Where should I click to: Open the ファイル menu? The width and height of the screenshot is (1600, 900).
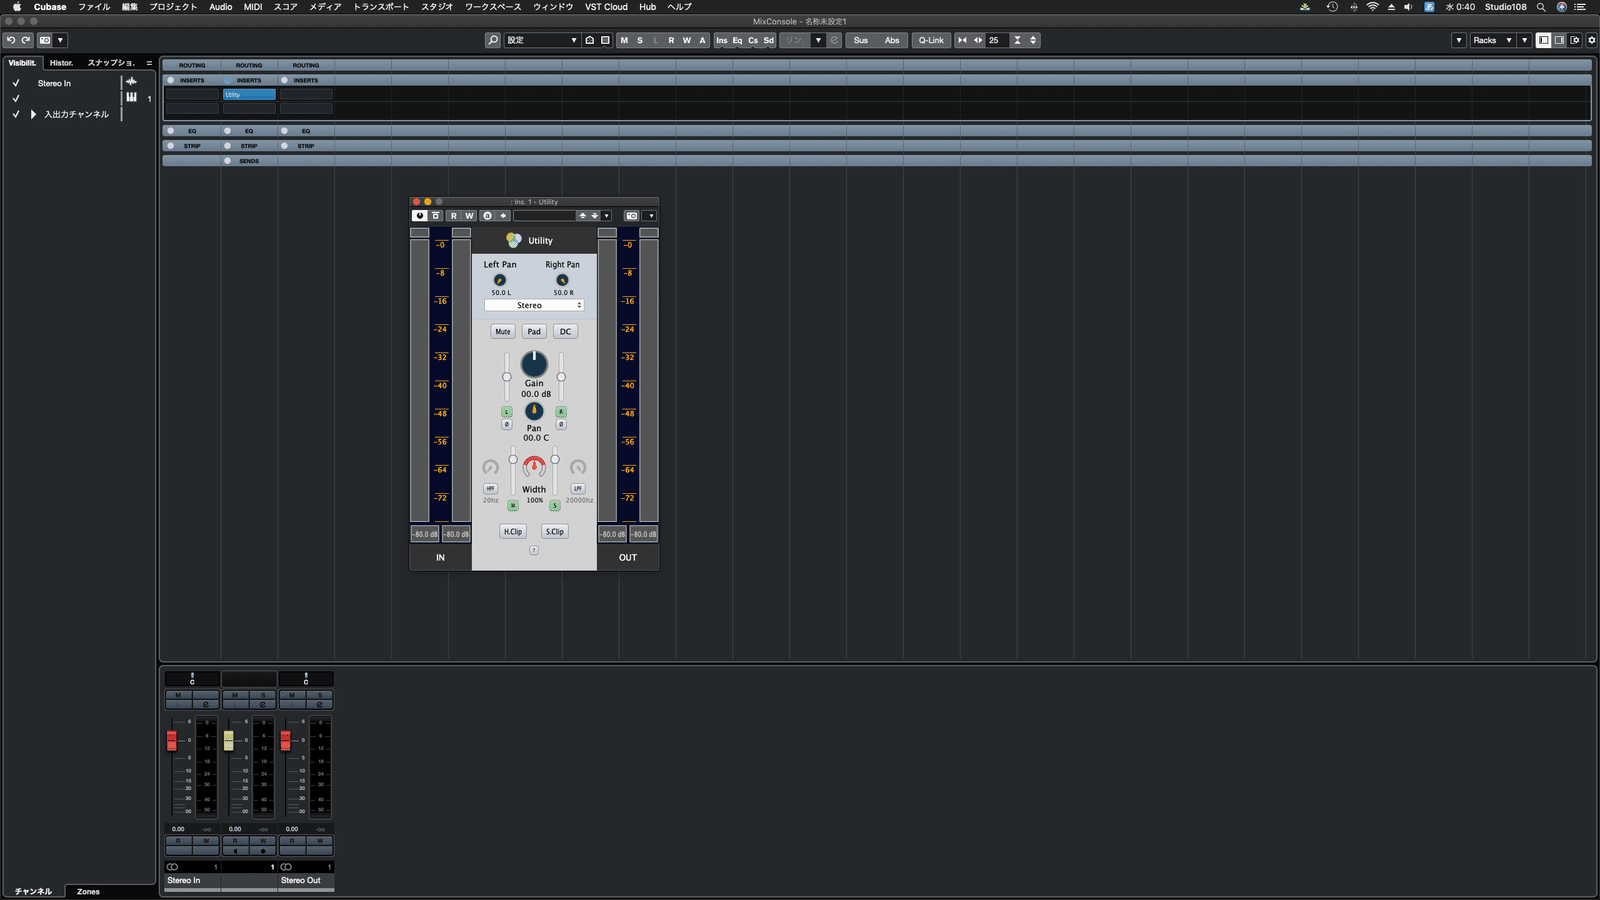pos(94,7)
